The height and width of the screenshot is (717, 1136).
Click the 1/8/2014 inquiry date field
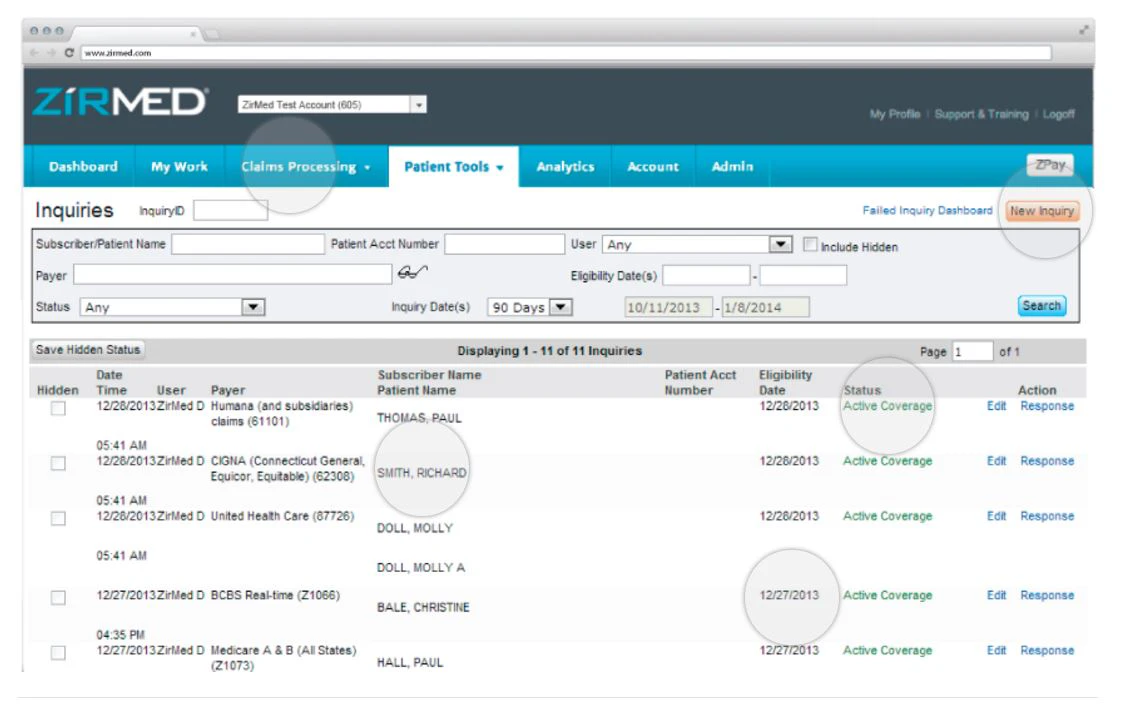pyautogui.click(x=766, y=307)
